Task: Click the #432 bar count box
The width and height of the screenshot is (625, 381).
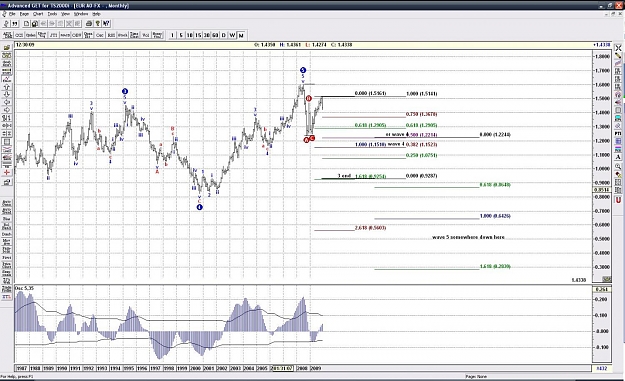Action: pyautogui.click(x=602, y=368)
